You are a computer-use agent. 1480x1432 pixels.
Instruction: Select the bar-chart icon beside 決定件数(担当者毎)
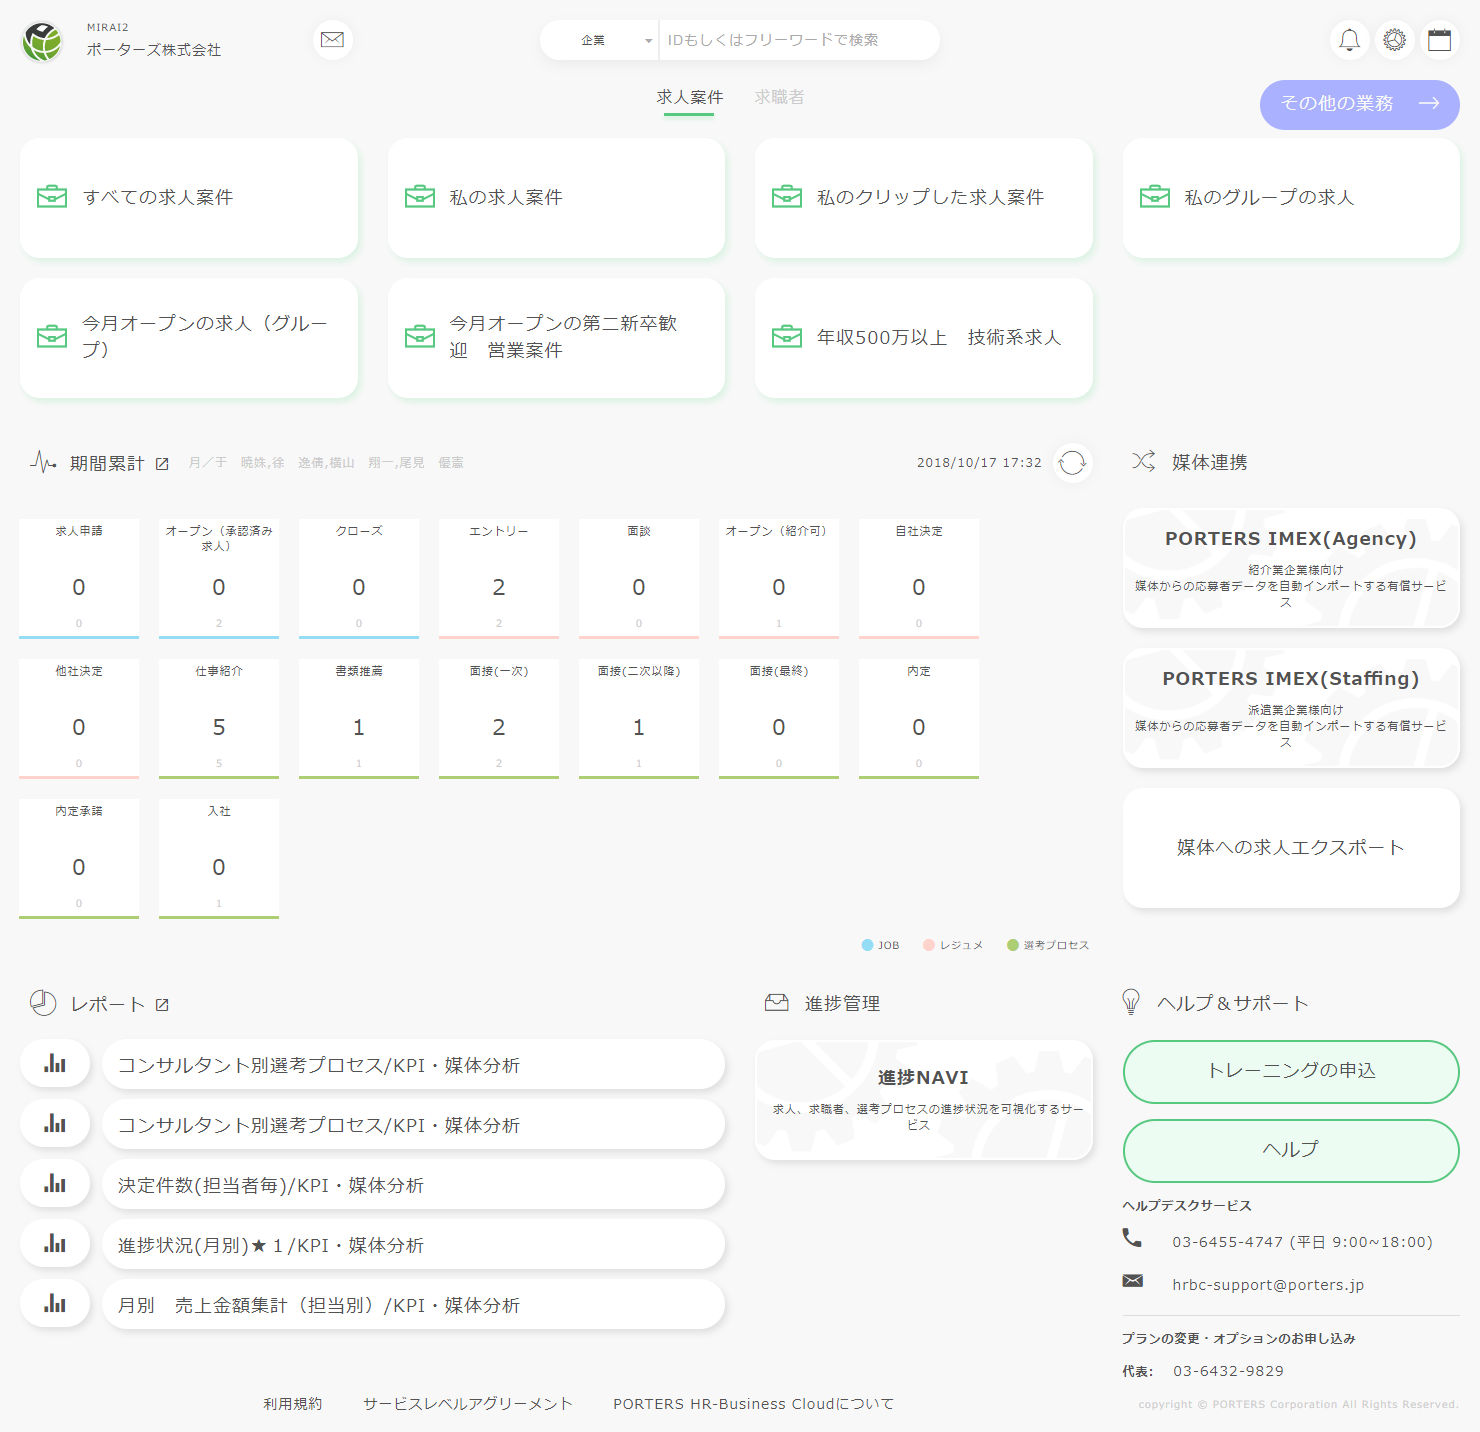pyautogui.click(x=55, y=1183)
